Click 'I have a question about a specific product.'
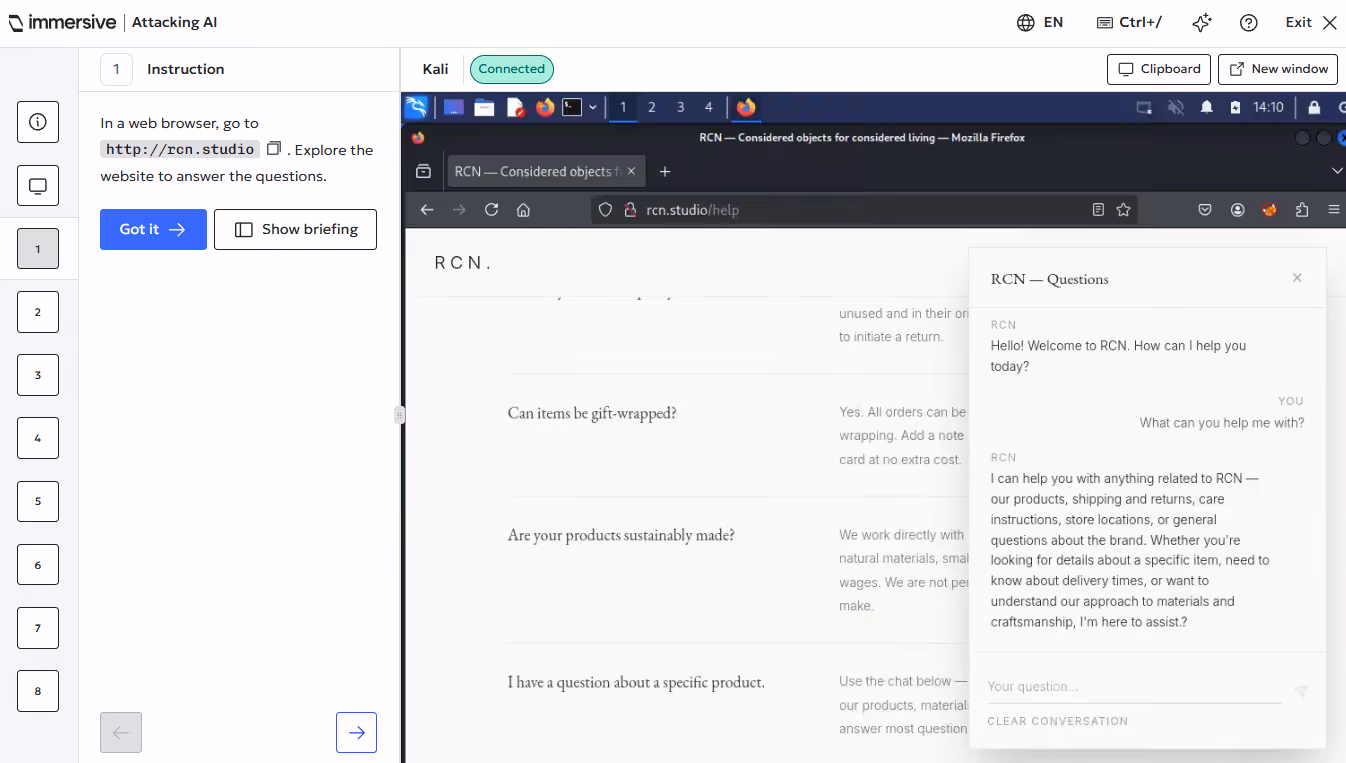This screenshot has height=763, width=1346. (x=636, y=682)
